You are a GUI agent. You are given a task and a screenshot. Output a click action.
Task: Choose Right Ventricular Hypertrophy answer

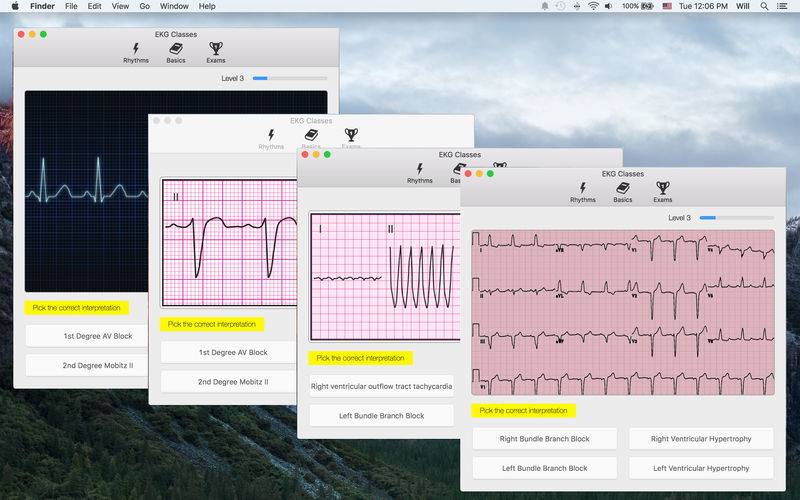point(701,439)
